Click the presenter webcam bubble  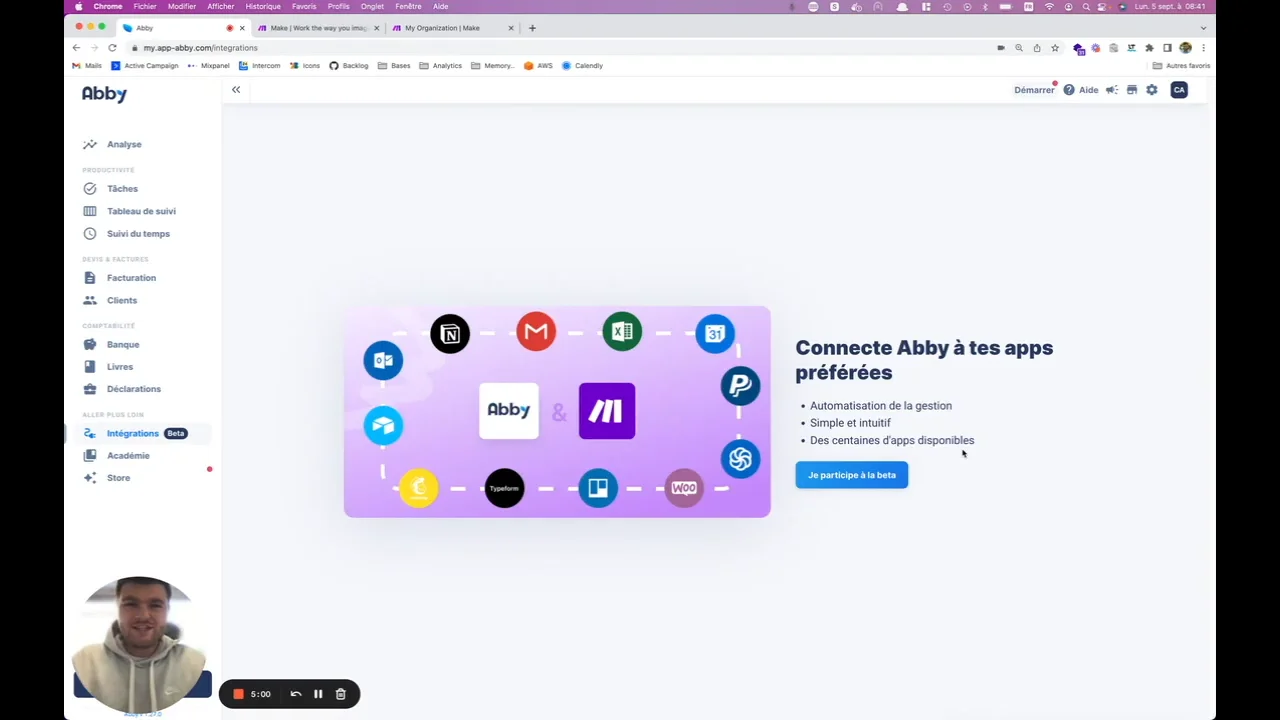point(141,643)
